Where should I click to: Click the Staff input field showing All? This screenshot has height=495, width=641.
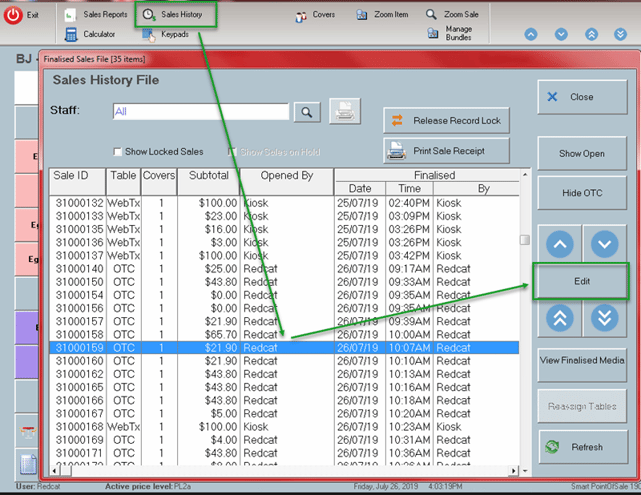[x=201, y=111]
